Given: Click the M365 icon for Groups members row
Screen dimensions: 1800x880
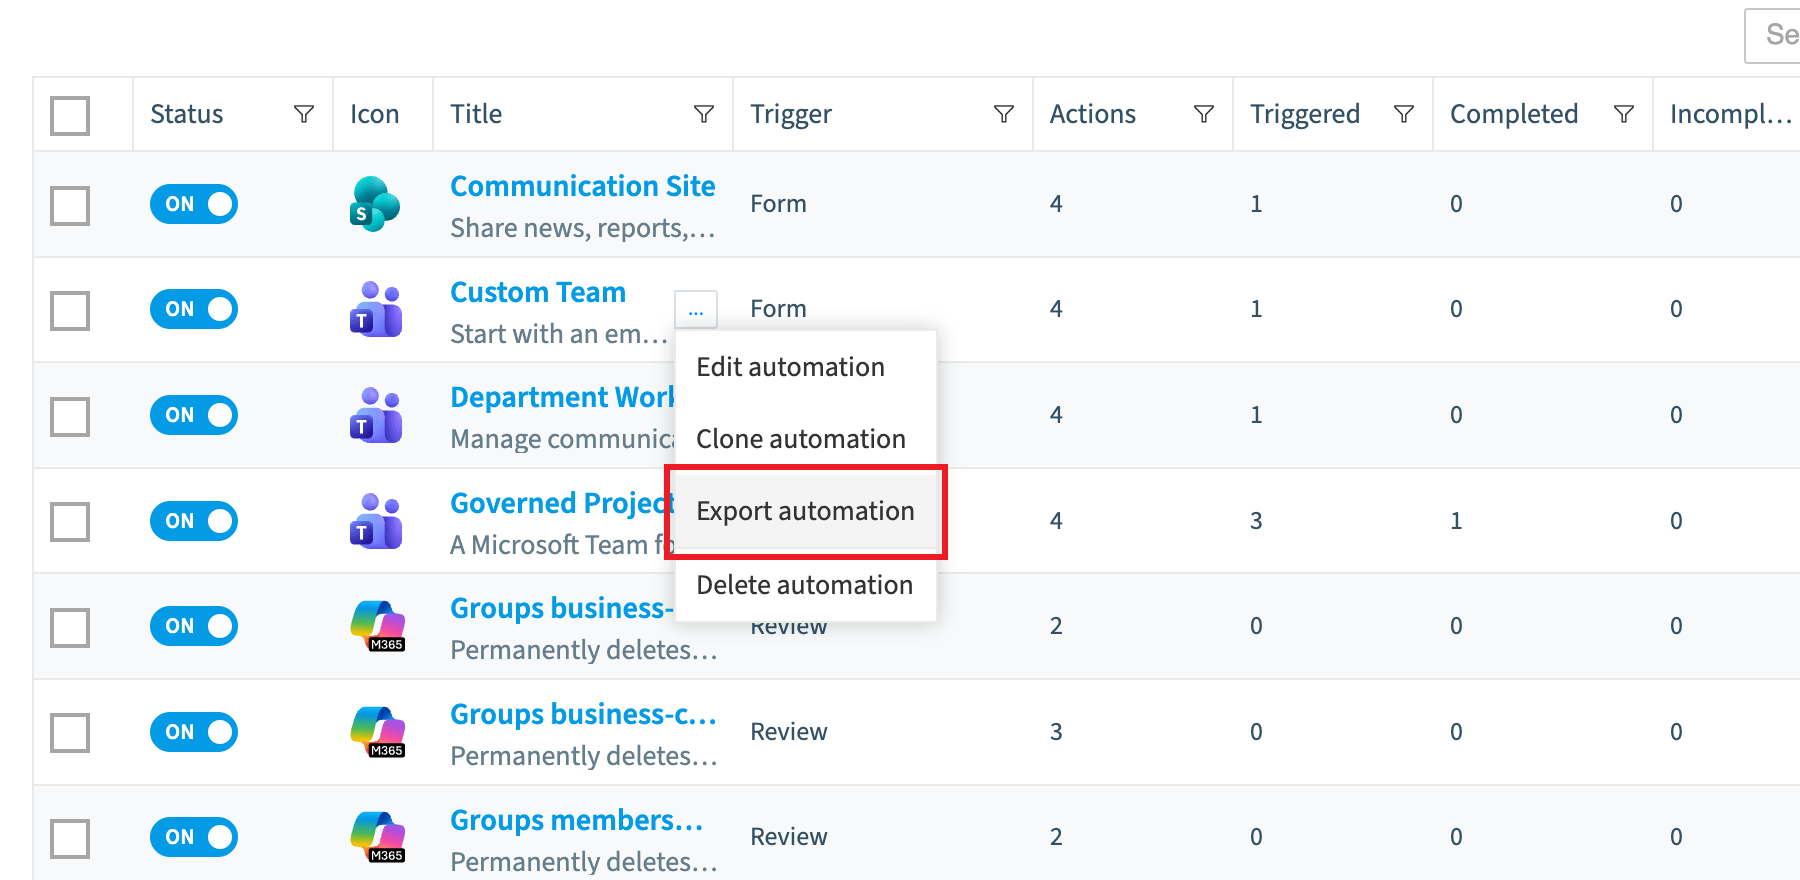Looking at the screenshot, I should (377, 837).
